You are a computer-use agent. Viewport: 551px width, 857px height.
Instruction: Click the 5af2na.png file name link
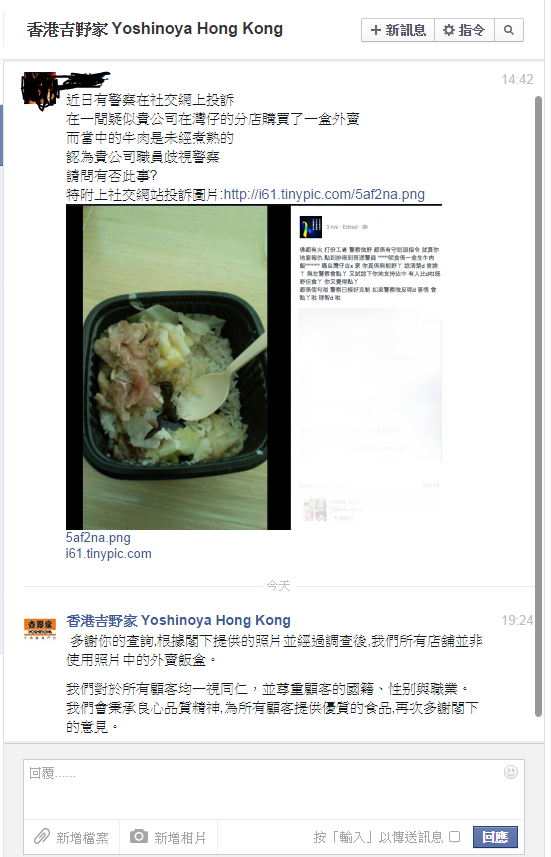pos(98,538)
